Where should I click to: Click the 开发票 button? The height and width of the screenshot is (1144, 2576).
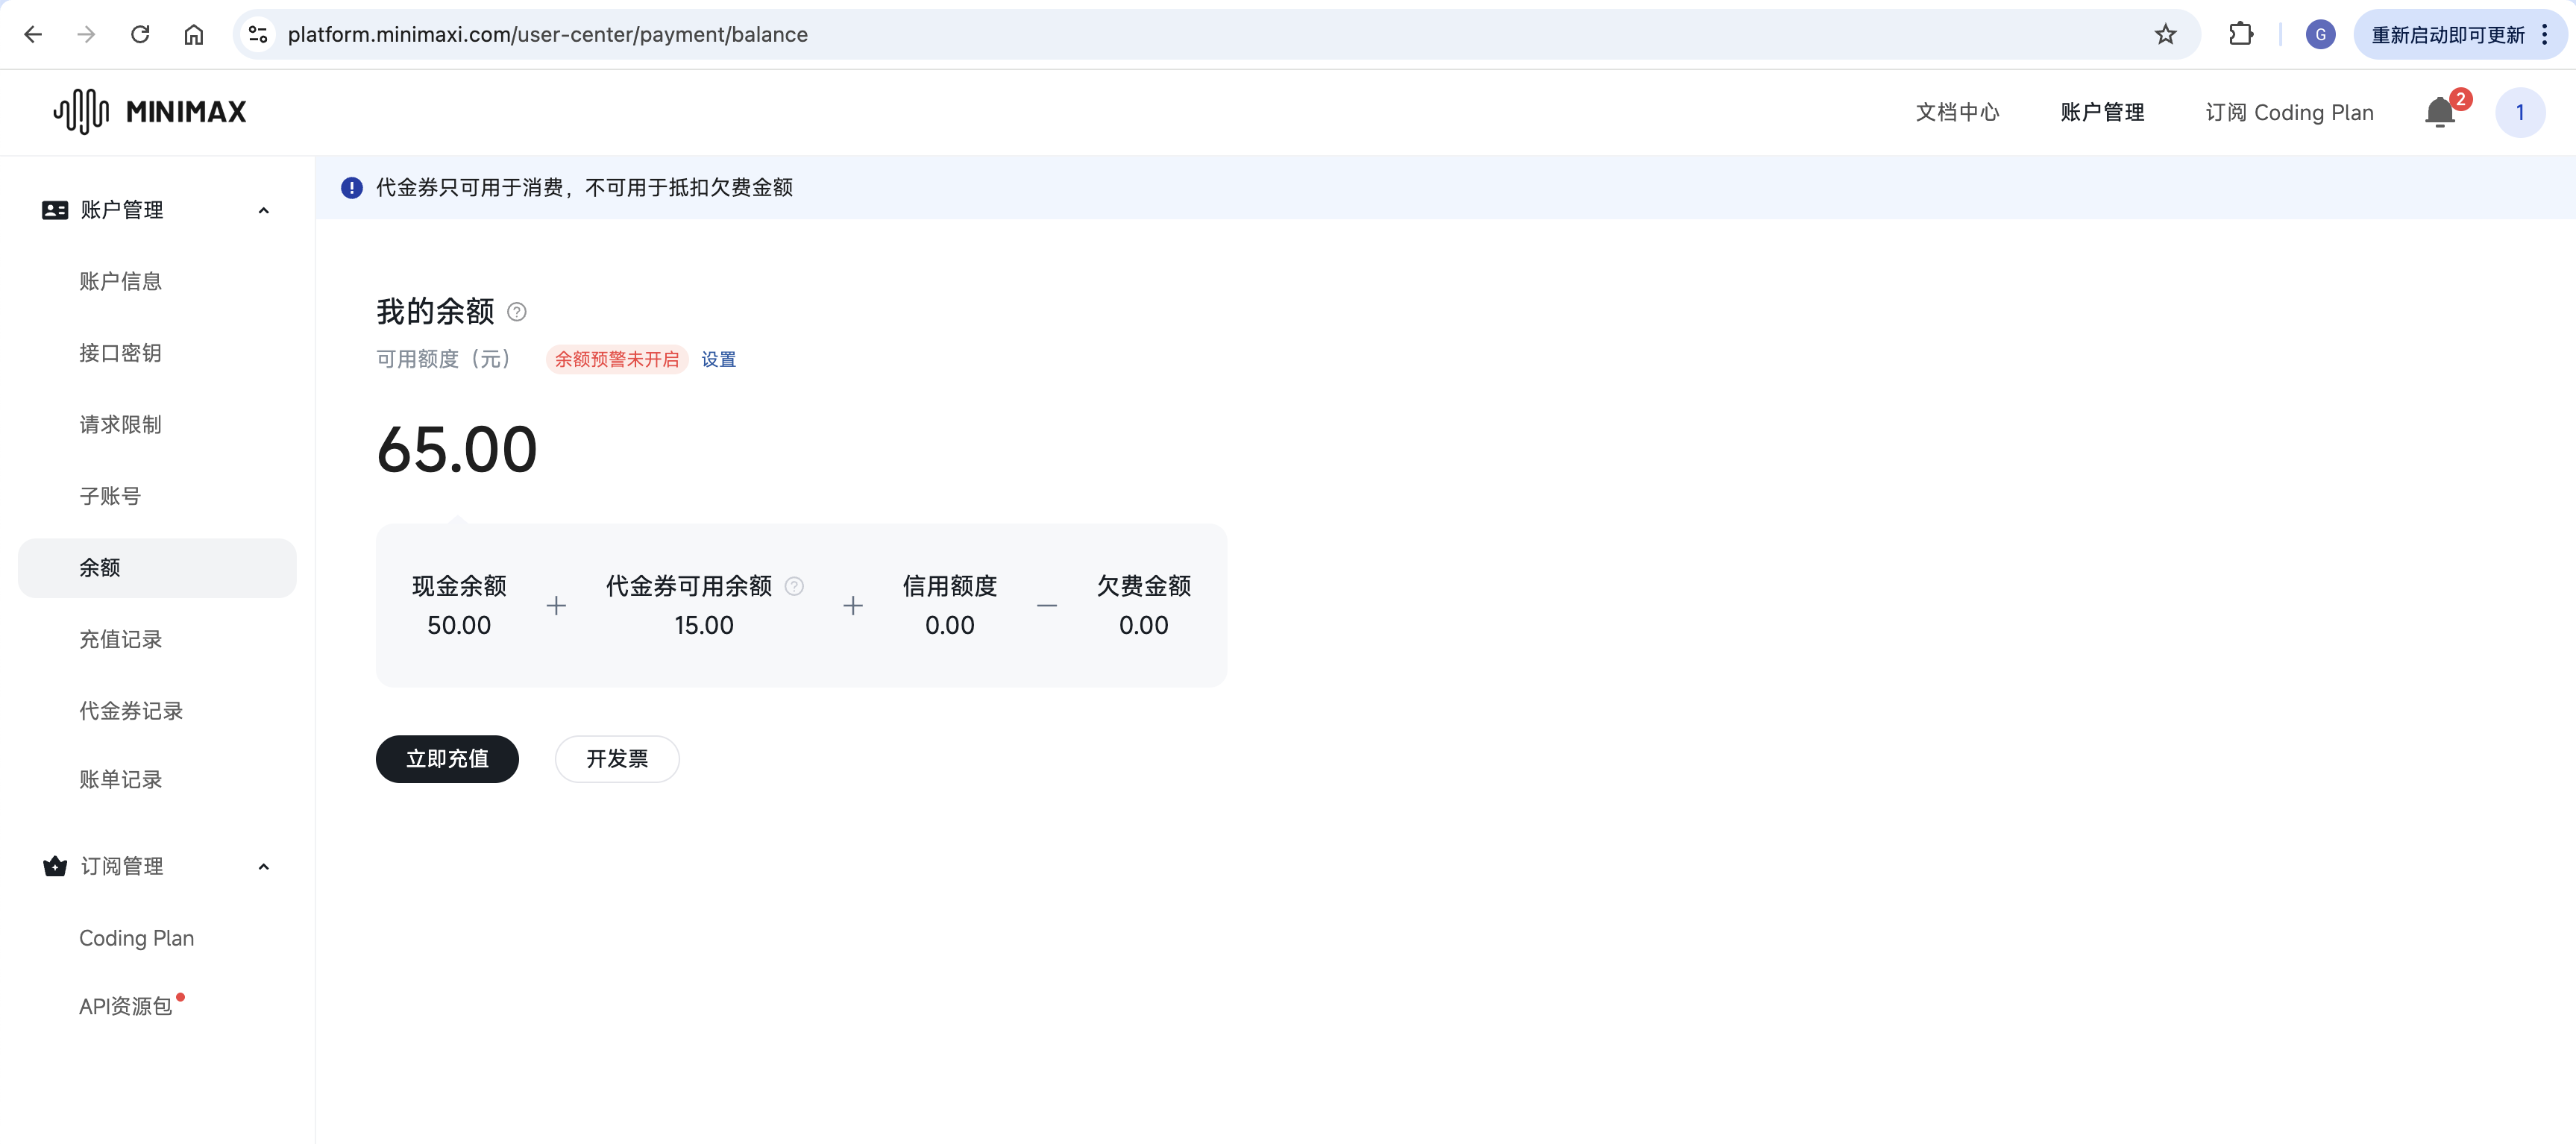tap(617, 759)
